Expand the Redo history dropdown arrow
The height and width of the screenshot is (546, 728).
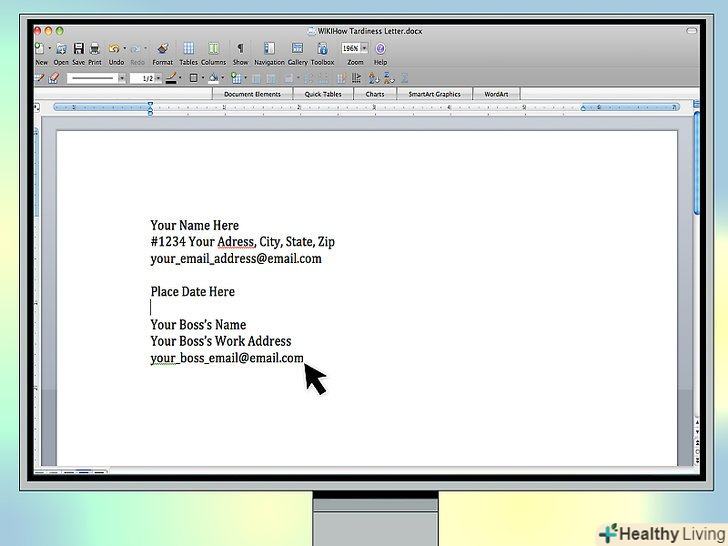click(x=145, y=48)
